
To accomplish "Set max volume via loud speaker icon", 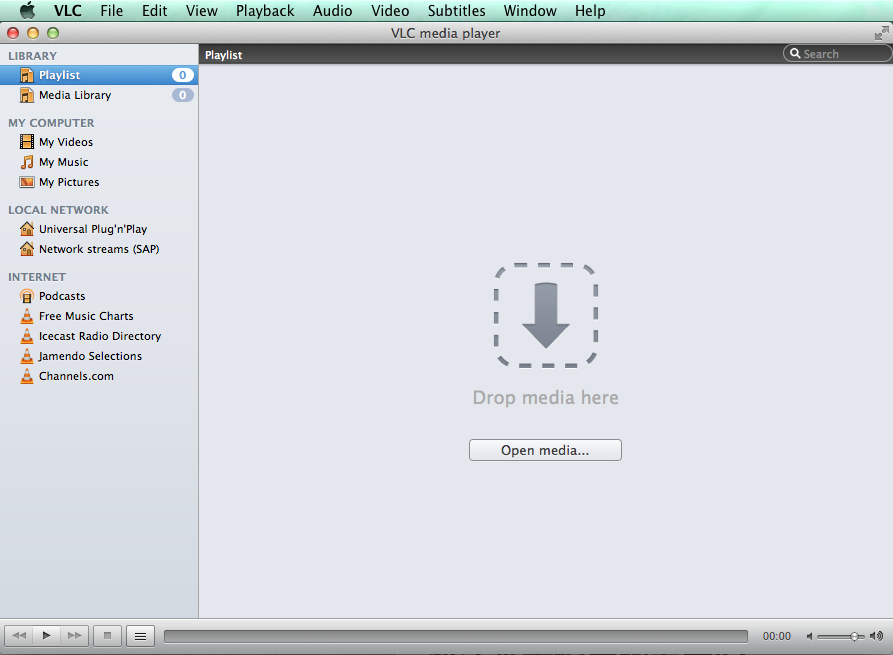I will click(x=877, y=636).
